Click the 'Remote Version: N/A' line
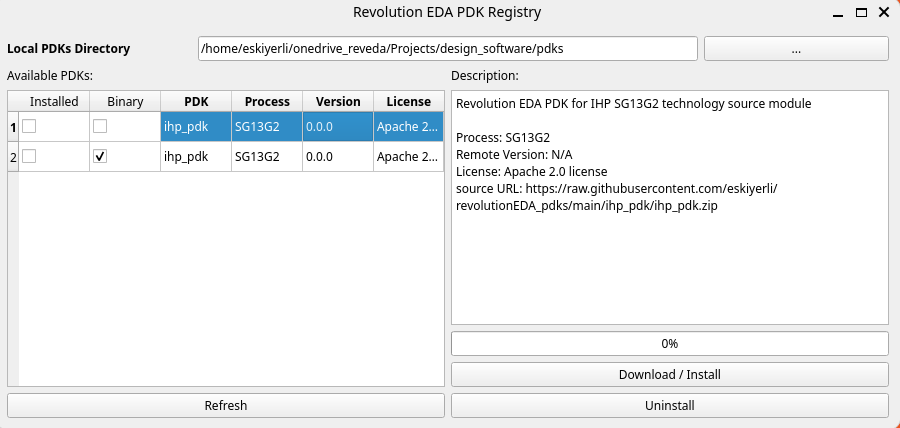Viewport: 900px width, 428px height. [514, 155]
